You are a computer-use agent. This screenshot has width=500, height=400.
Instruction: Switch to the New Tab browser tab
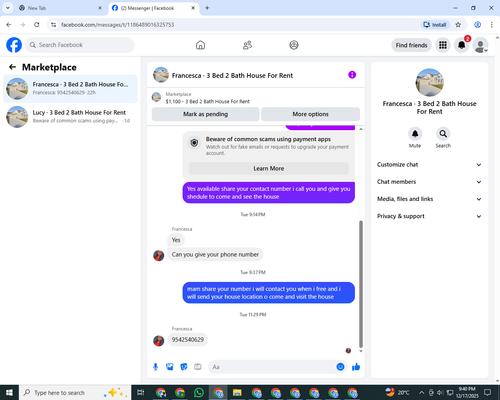(x=60, y=8)
